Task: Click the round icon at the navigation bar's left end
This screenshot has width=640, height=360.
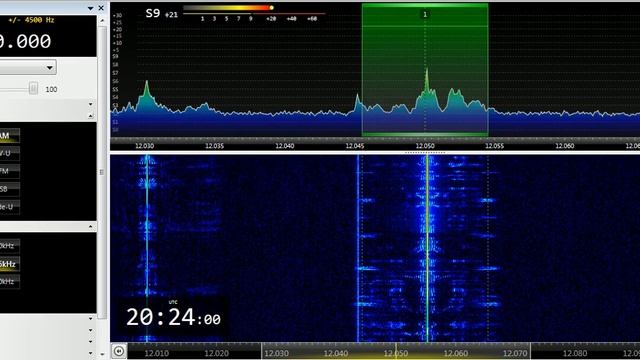Action: (x=119, y=351)
